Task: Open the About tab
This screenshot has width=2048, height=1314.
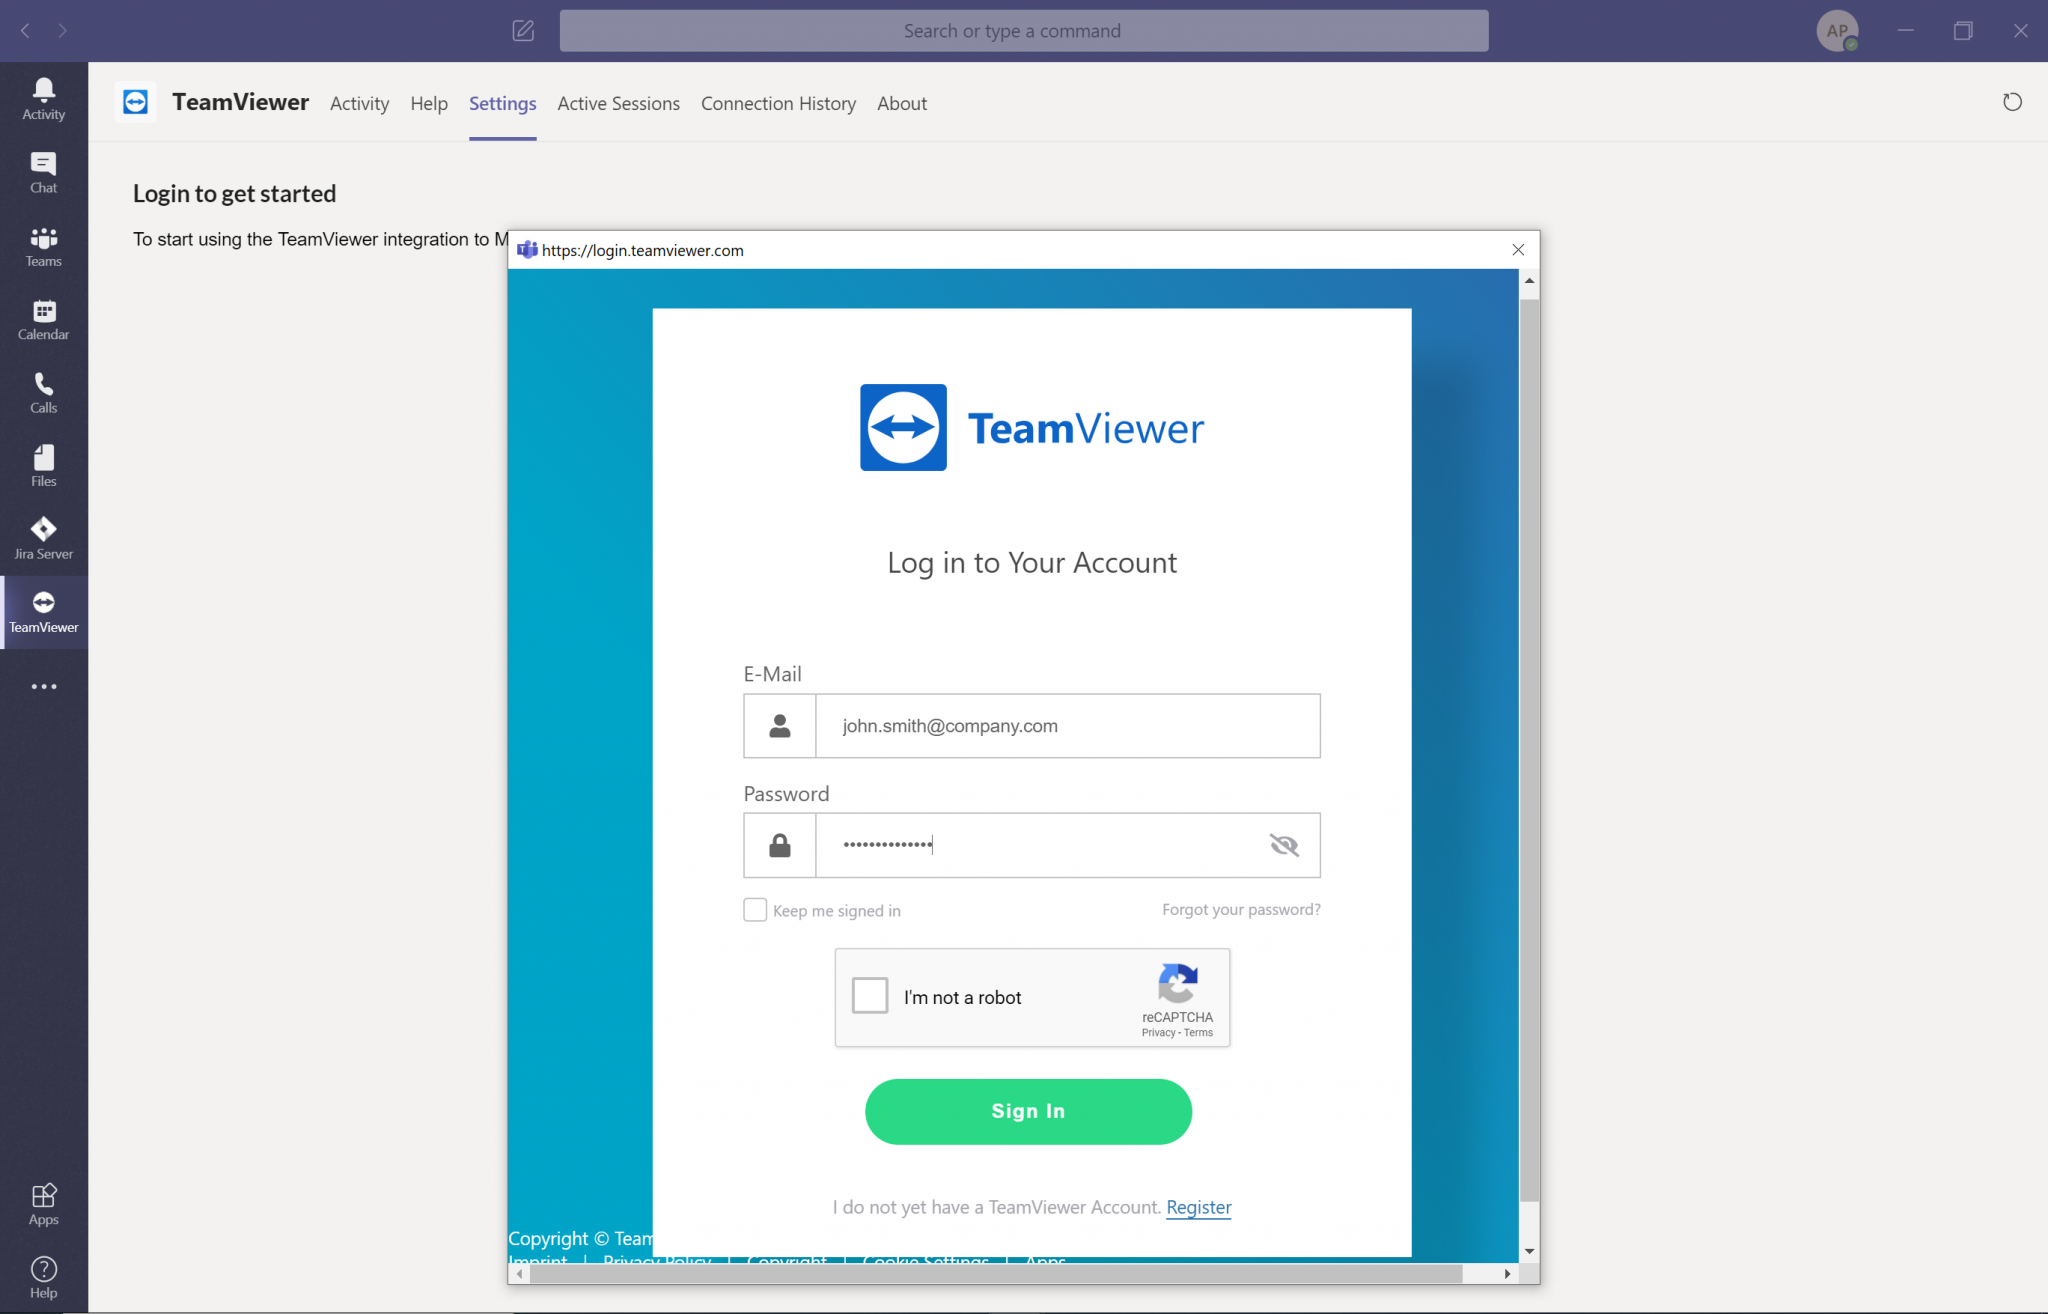Action: pos(901,103)
